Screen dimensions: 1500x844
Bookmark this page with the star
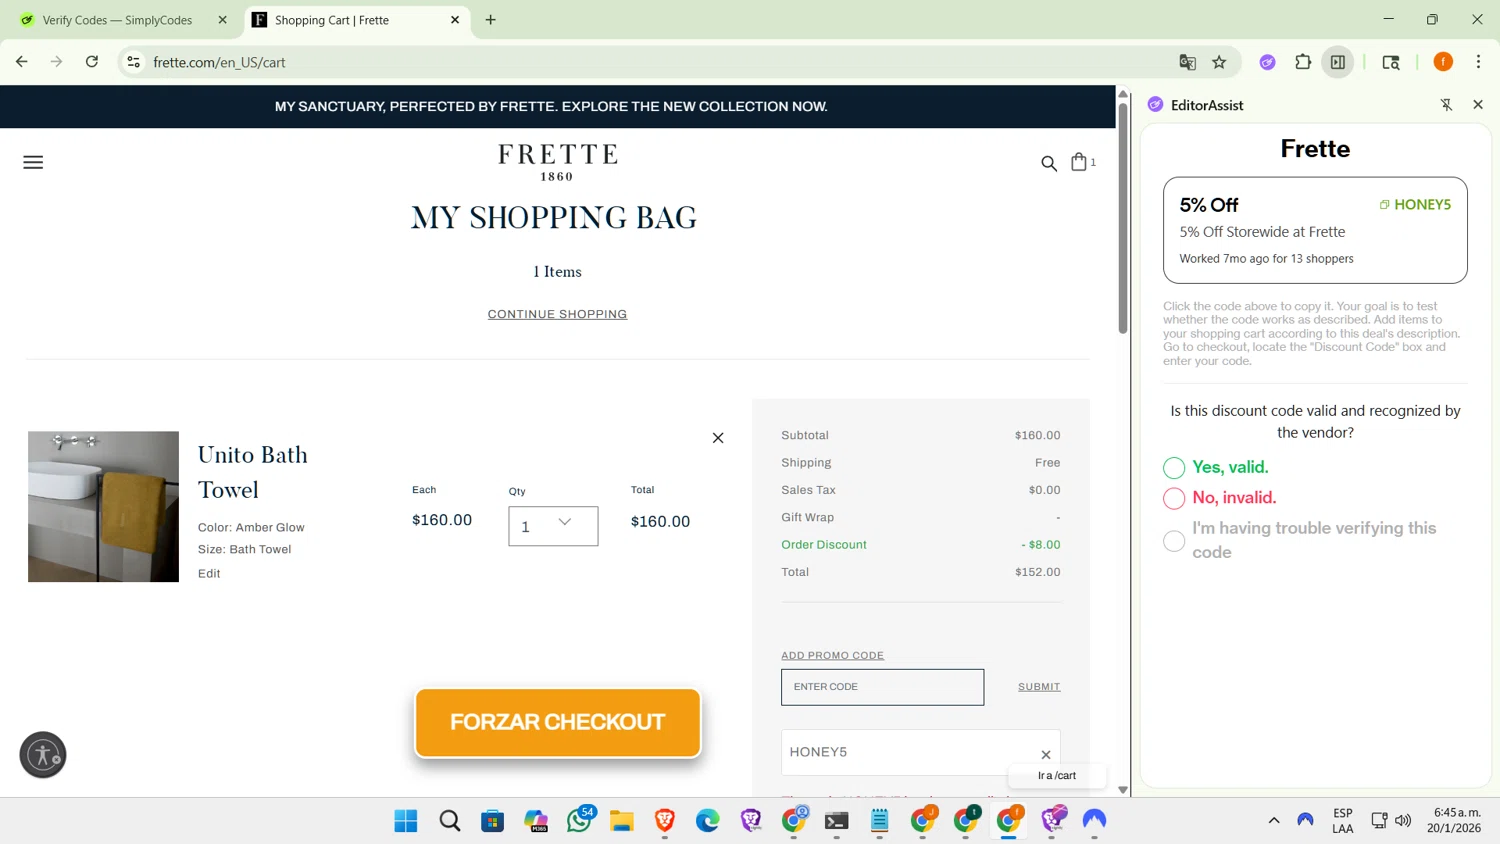(1219, 62)
